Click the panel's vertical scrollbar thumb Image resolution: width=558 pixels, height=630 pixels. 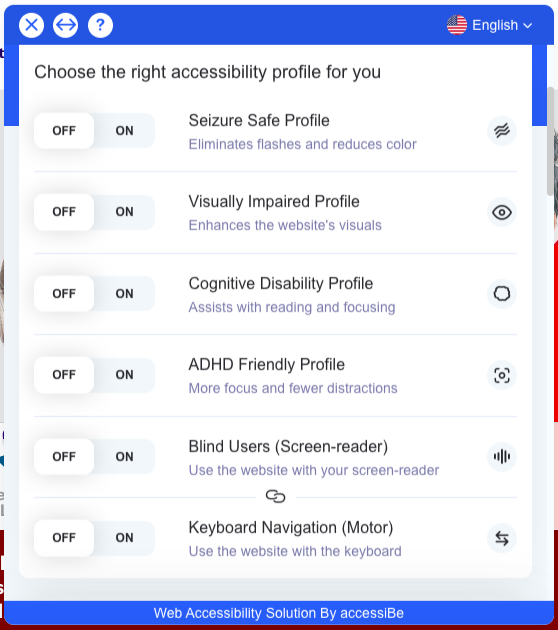551,141
